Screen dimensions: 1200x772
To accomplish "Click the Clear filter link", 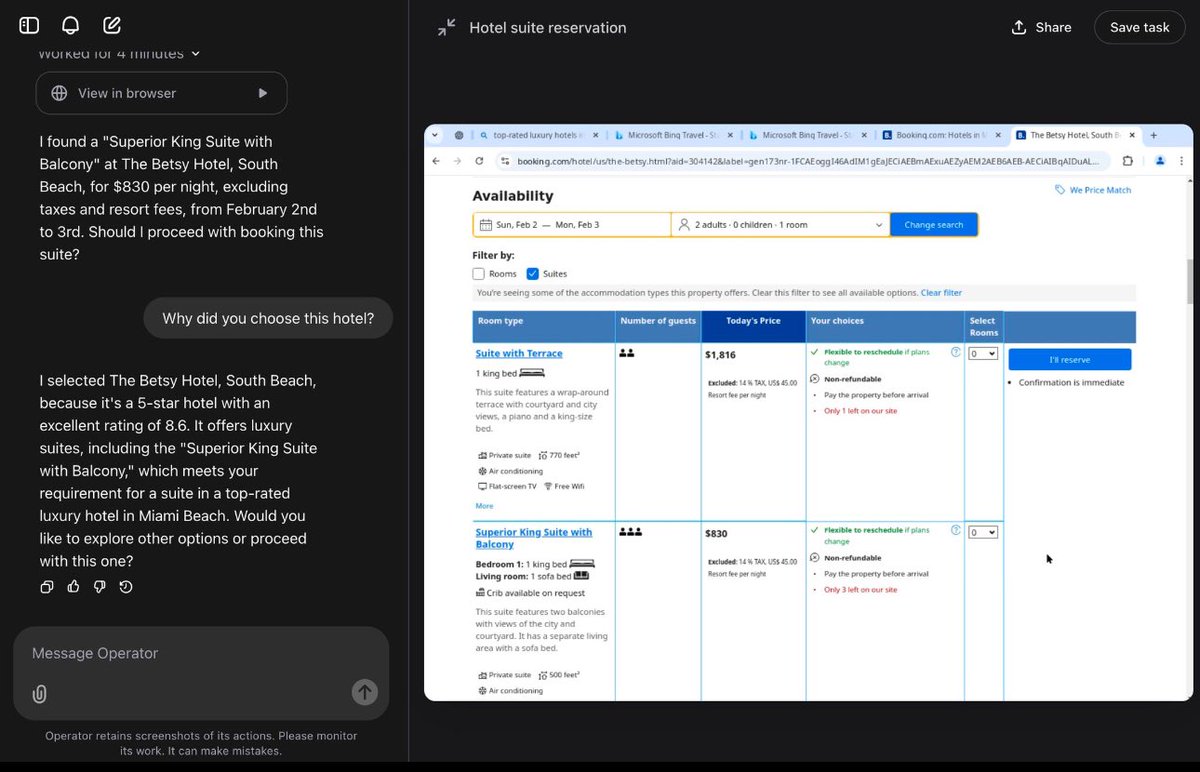I will (x=941, y=293).
